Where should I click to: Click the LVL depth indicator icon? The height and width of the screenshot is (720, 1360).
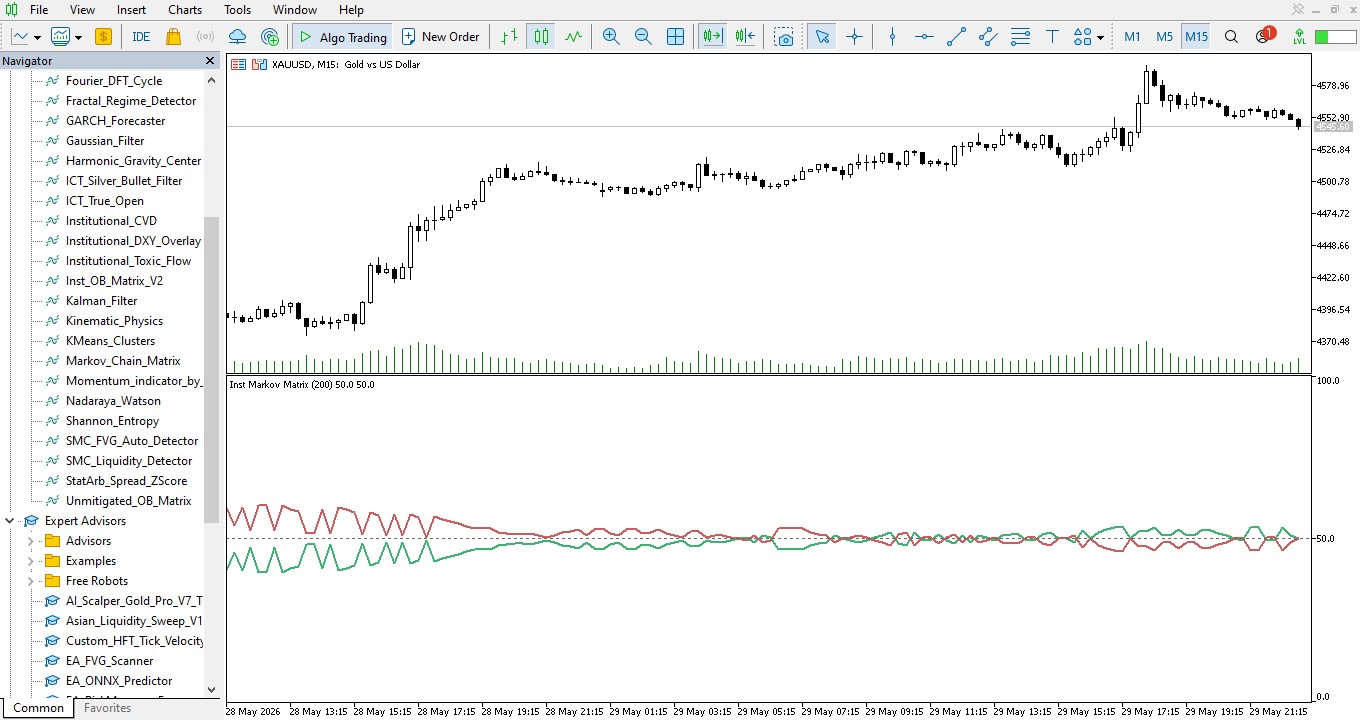point(1299,37)
